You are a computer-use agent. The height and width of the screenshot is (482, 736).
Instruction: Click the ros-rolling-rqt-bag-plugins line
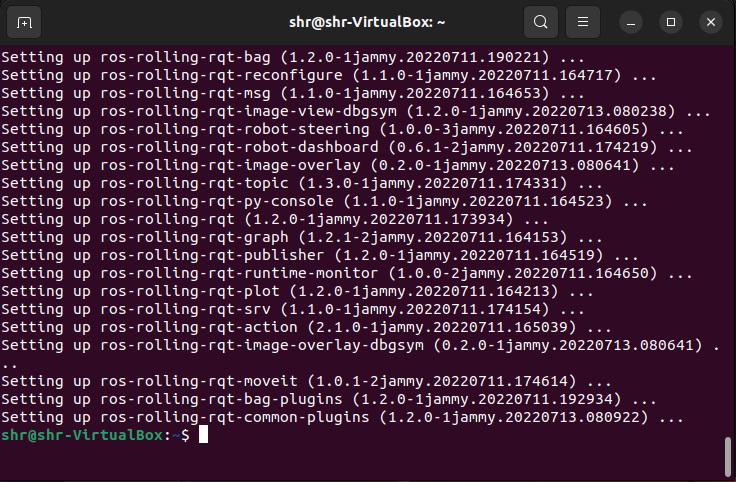coord(329,399)
